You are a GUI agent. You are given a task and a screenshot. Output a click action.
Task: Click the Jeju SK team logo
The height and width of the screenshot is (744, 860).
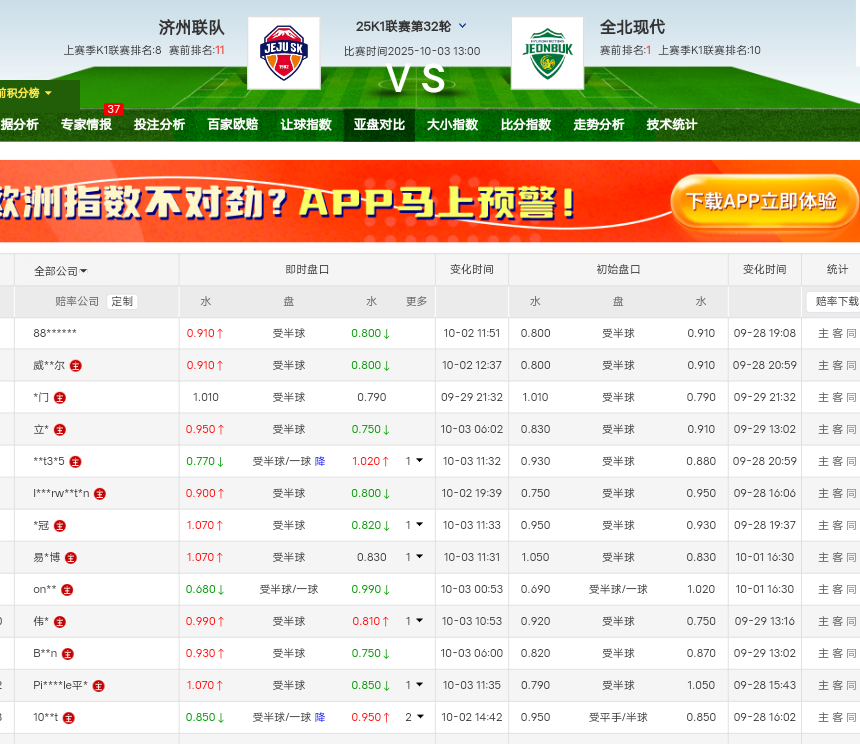(x=283, y=53)
